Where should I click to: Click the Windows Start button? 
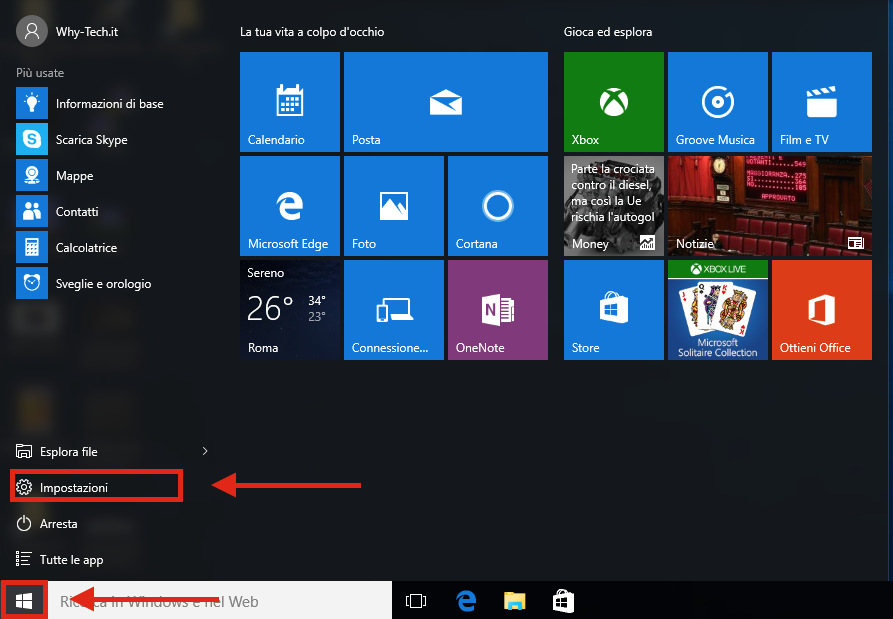click(24, 600)
